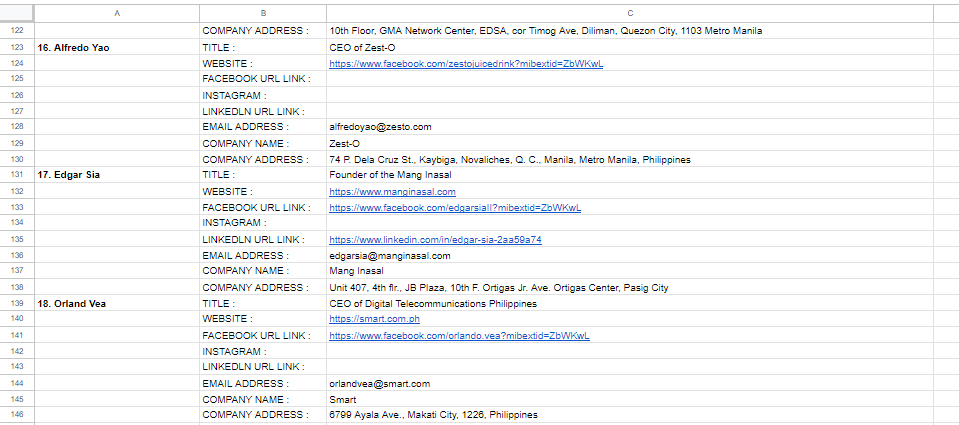
Task: Select row 123 header
Action: click(x=17, y=47)
